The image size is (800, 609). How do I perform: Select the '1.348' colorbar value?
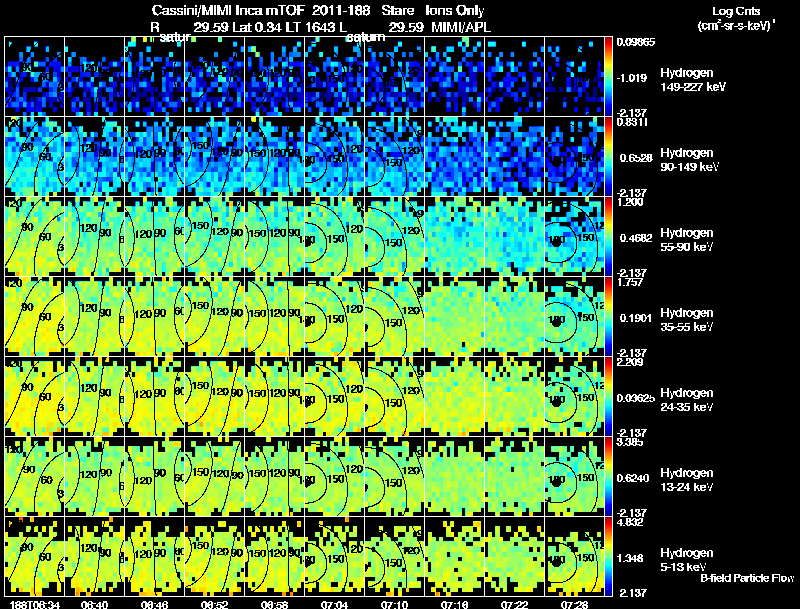632,559
